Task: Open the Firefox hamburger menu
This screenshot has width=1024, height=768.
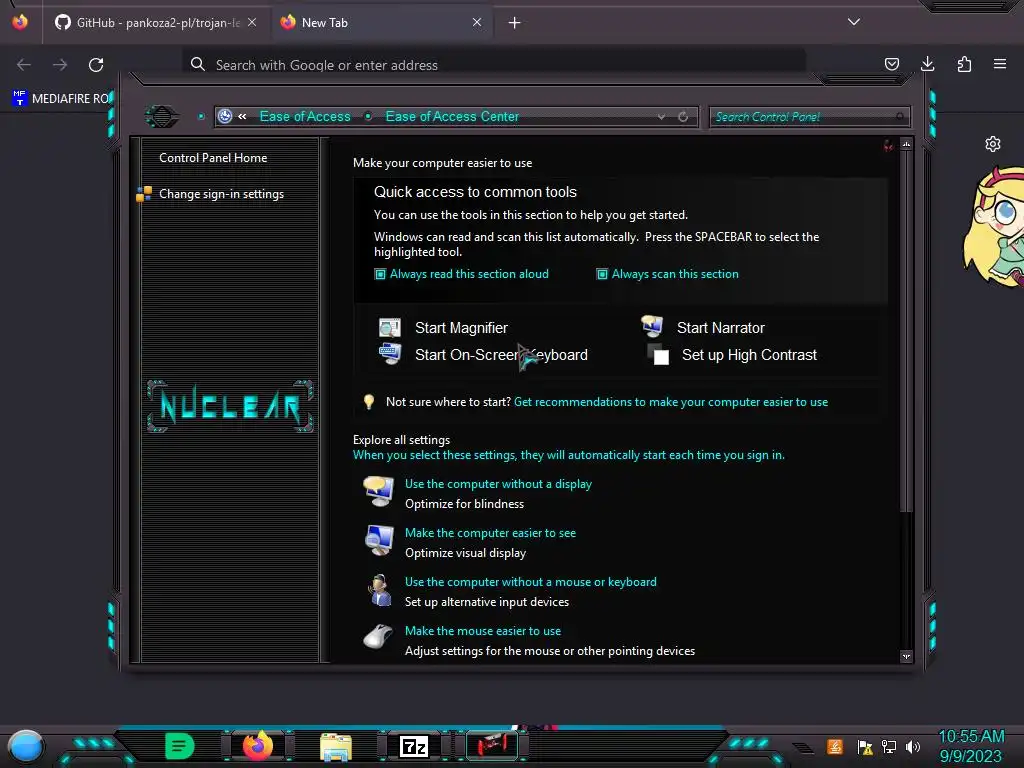Action: pos(1000,64)
